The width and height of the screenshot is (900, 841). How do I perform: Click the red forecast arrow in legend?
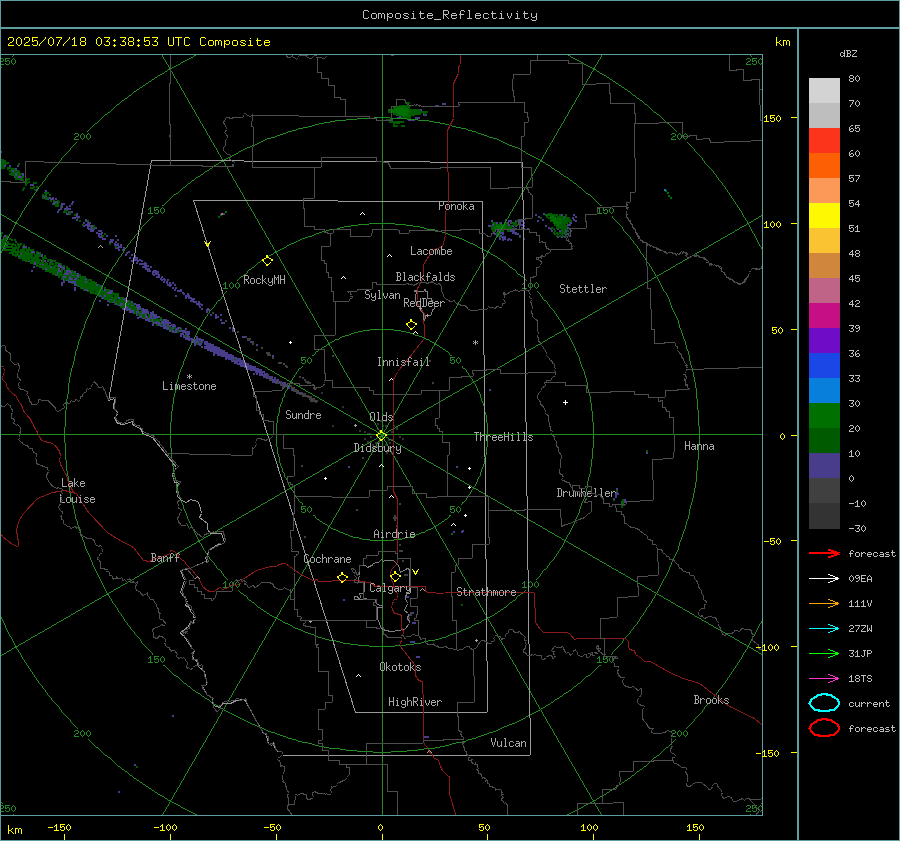pyautogui.click(x=824, y=553)
